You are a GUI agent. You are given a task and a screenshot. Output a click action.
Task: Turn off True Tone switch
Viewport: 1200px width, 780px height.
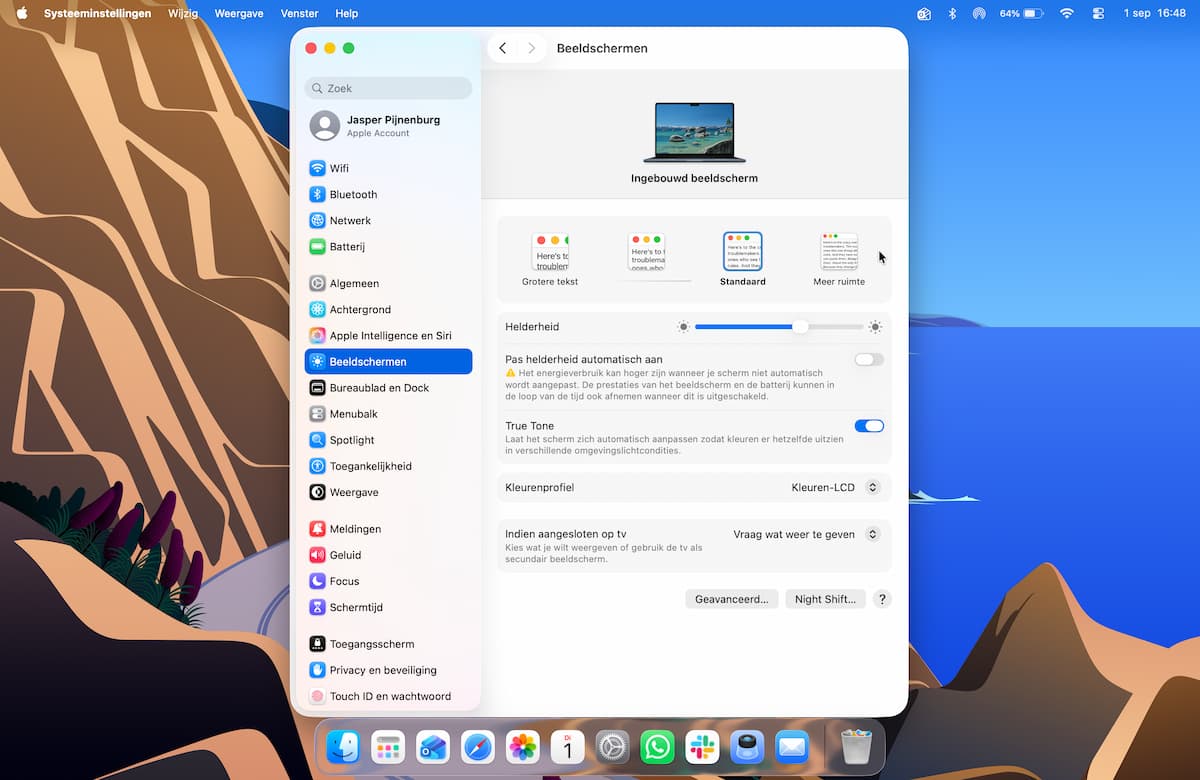869,426
